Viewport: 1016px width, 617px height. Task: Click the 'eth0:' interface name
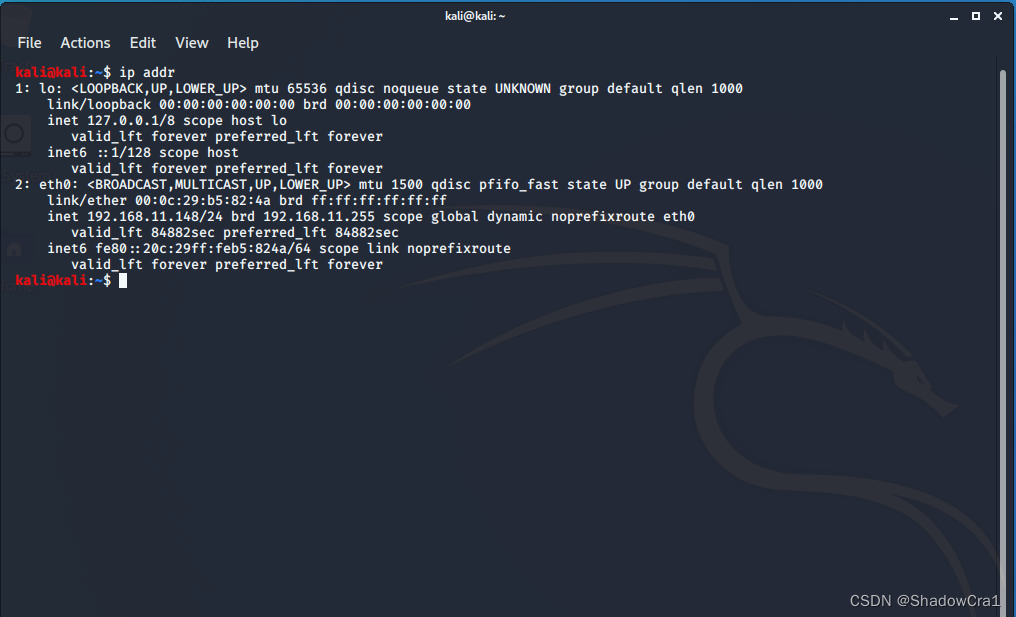(x=59, y=184)
